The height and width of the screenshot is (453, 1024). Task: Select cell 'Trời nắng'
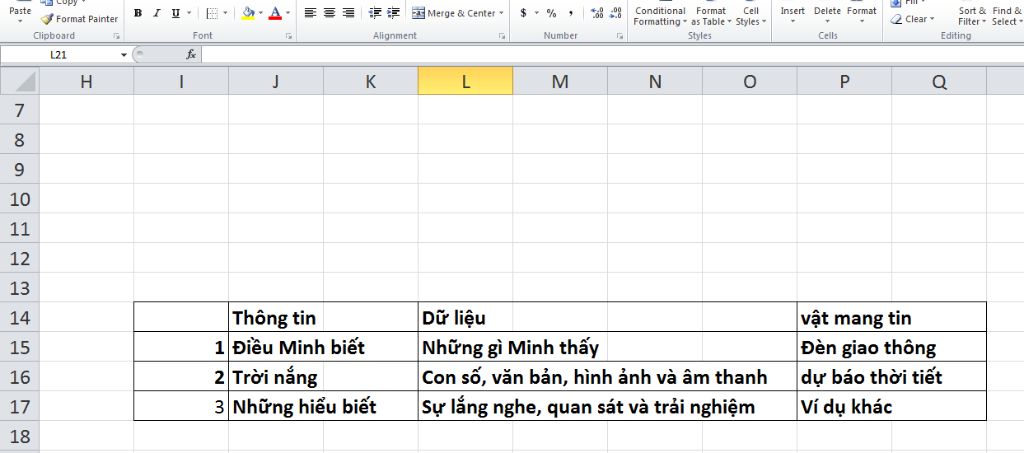click(276, 377)
